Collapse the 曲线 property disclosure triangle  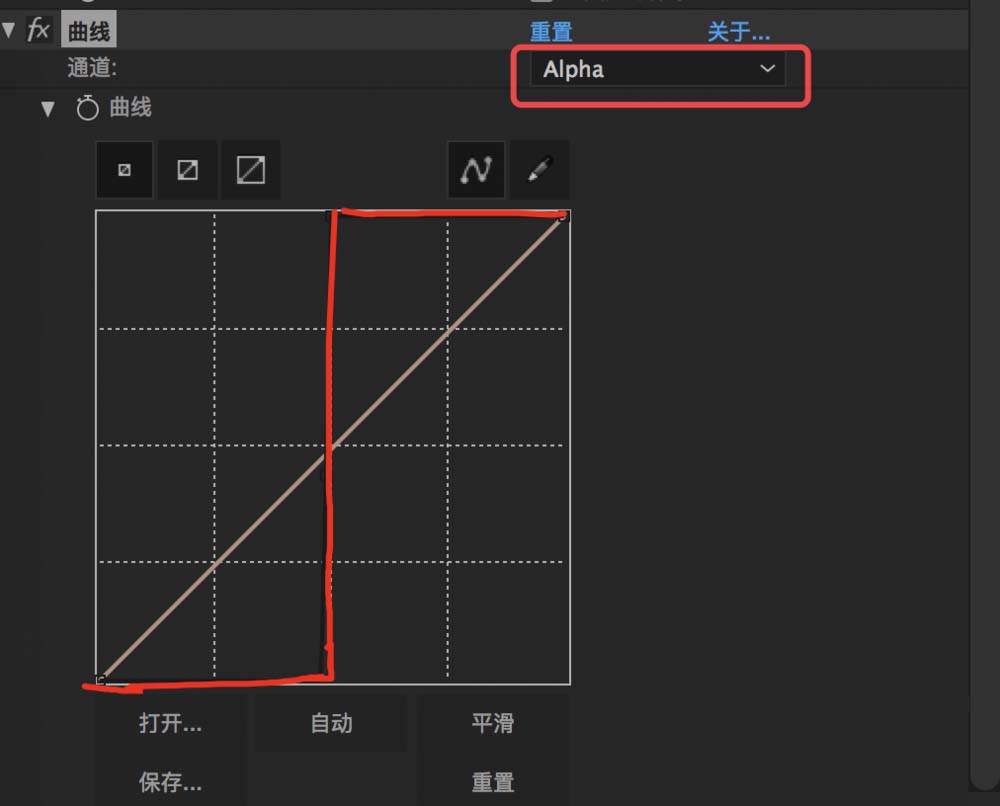pos(47,108)
